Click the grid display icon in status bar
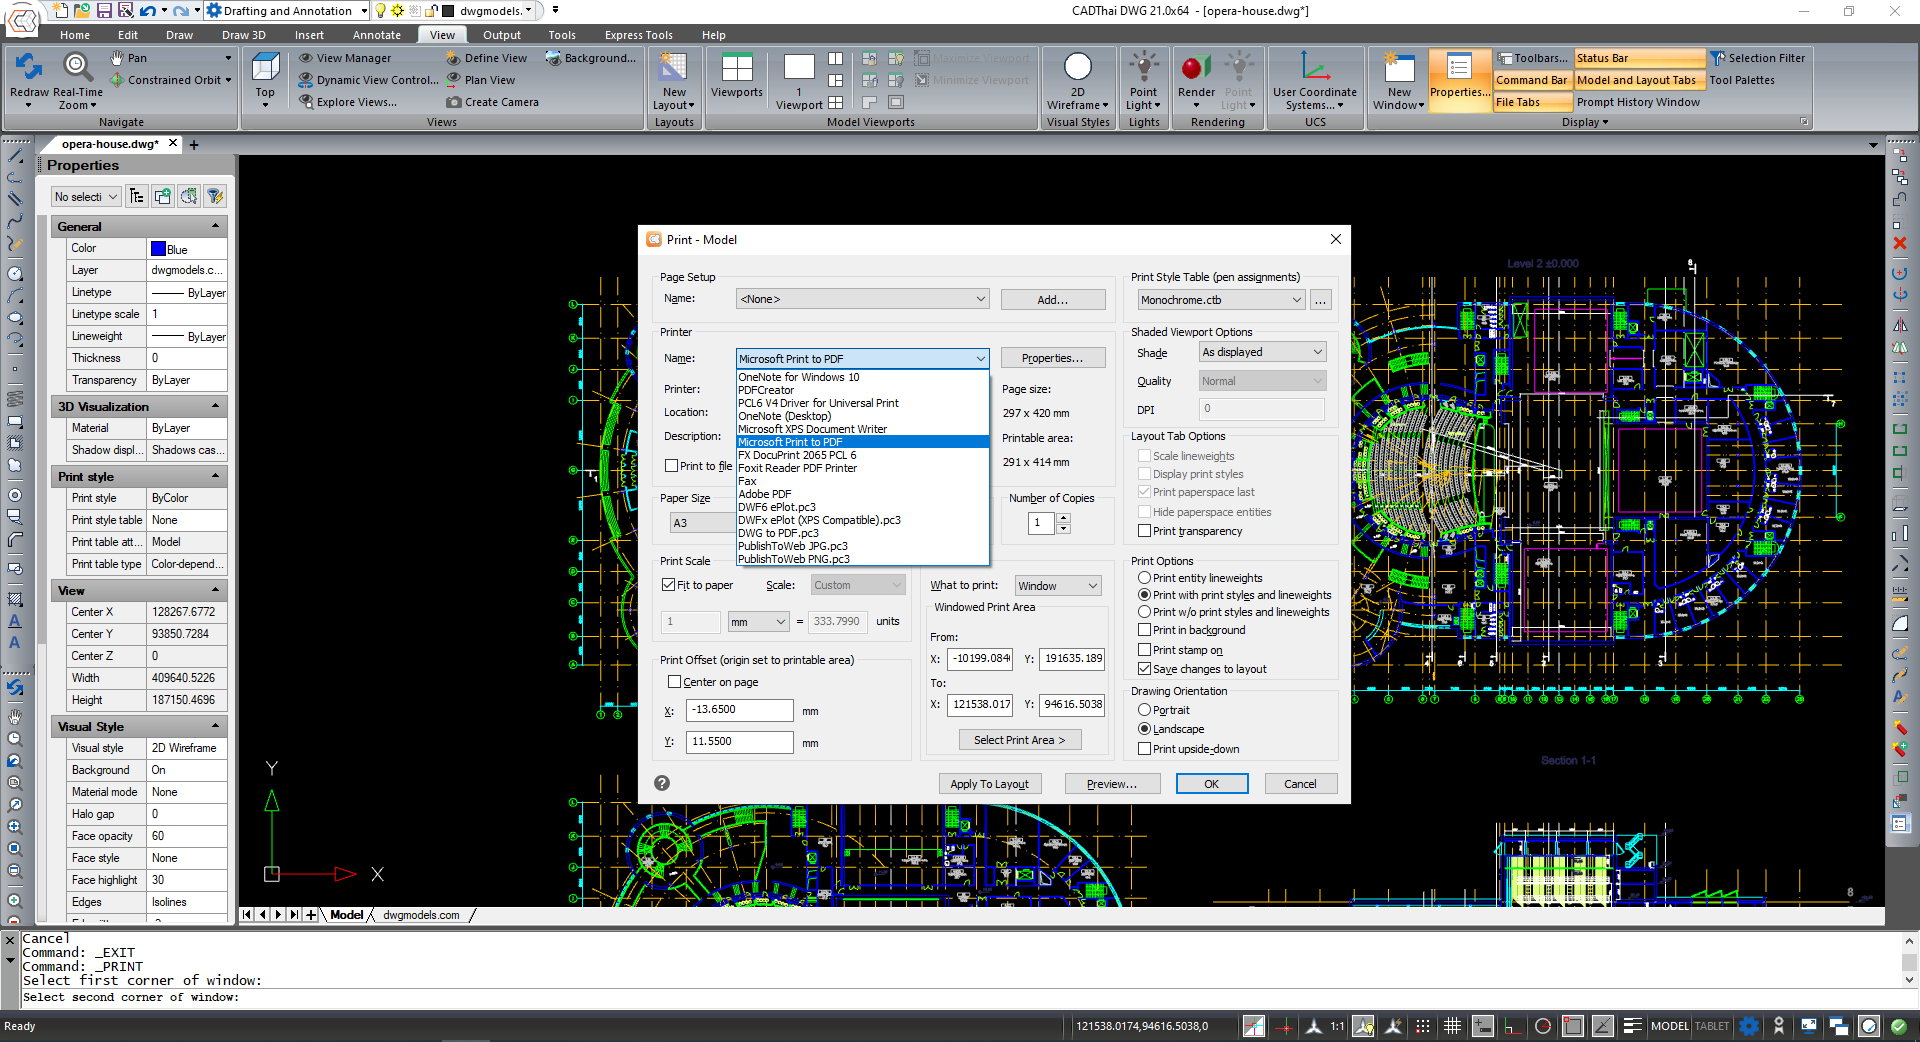 click(1453, 1026)
